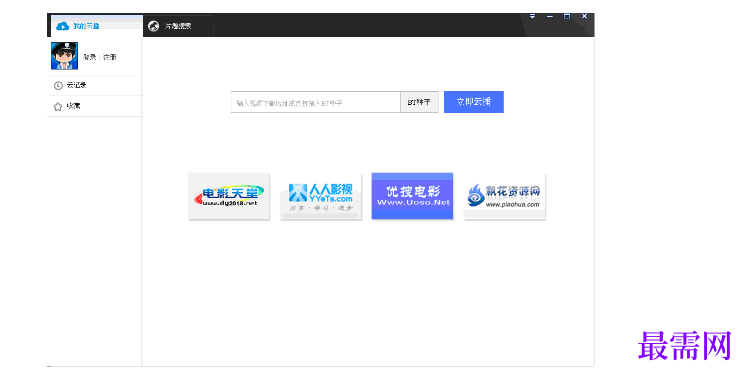Click the police cartoon user avatar

pyautogui.click(x=65, y=56)
